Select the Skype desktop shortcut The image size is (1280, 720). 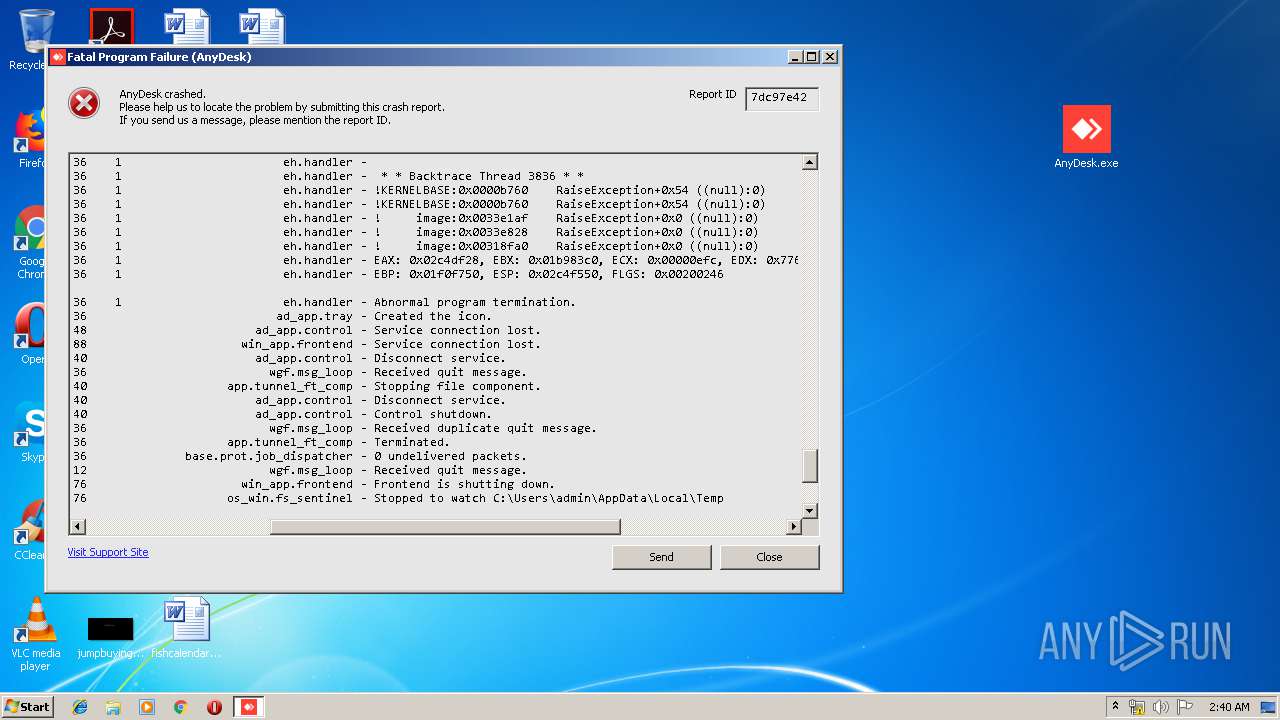[x=30, y=432]
